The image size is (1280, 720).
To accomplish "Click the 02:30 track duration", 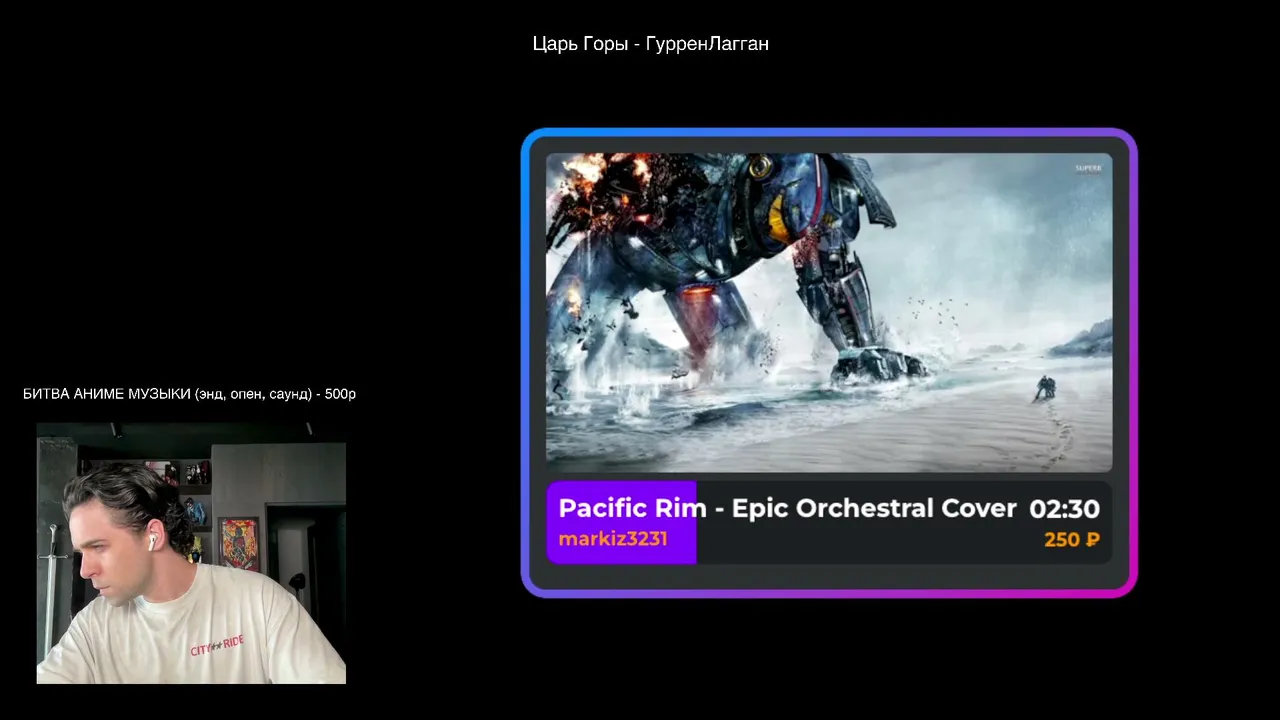I will (1064, 509).
